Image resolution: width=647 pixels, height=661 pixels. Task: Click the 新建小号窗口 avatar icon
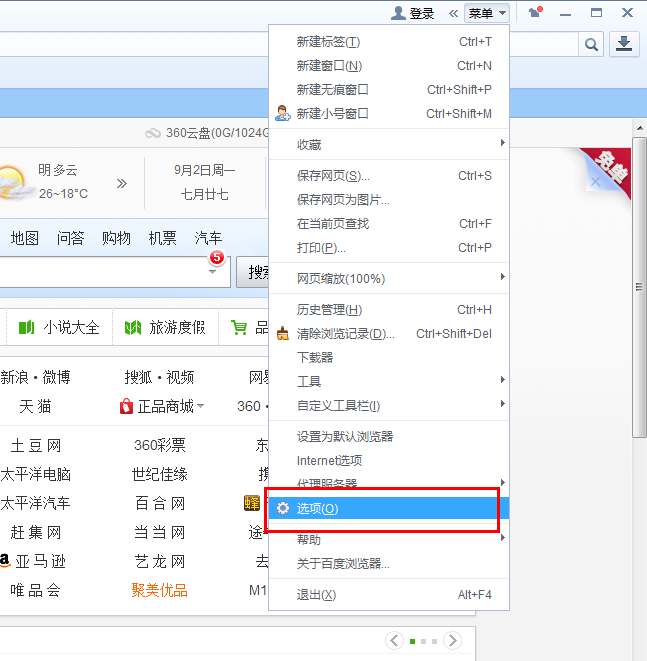point(283,114)
